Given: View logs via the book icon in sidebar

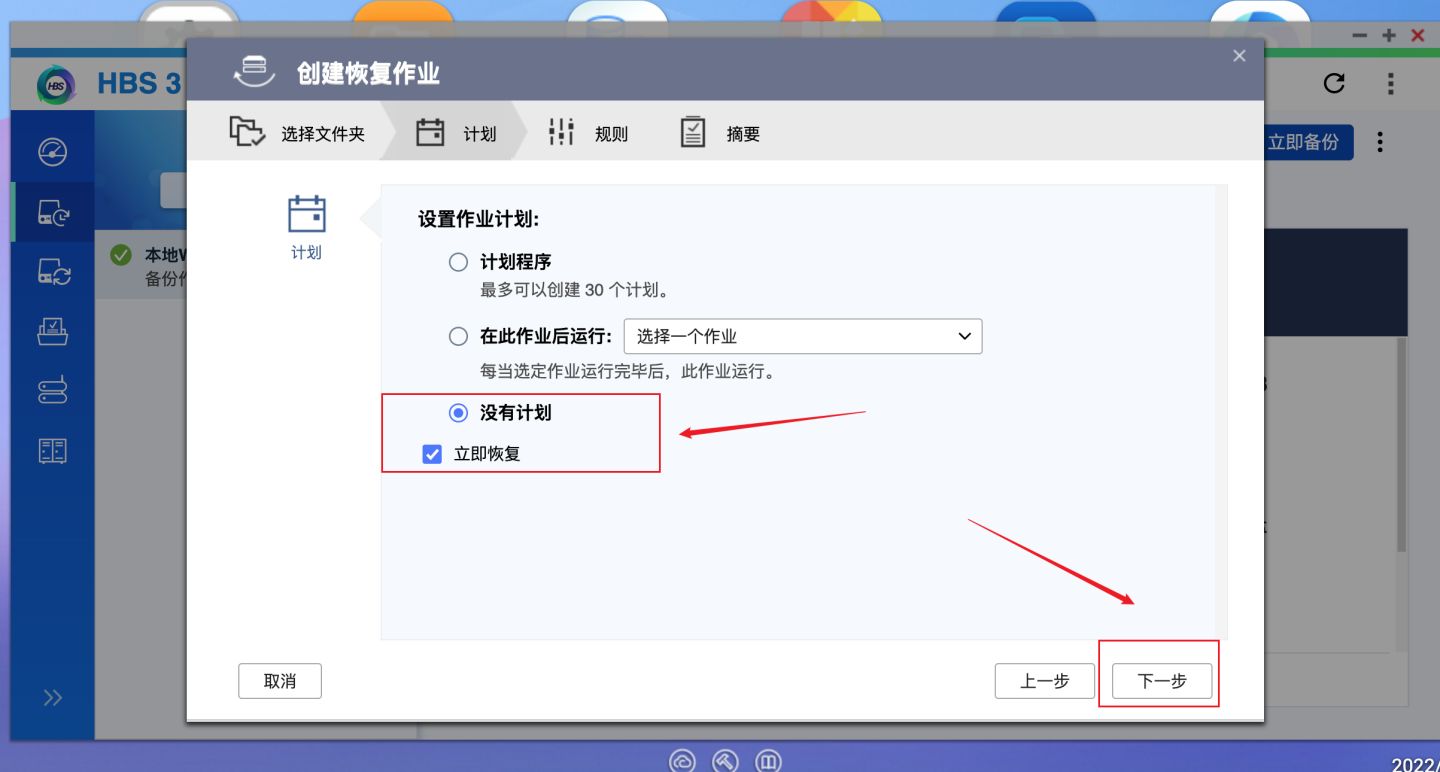Looking at the screenshot, I should 51,451.
